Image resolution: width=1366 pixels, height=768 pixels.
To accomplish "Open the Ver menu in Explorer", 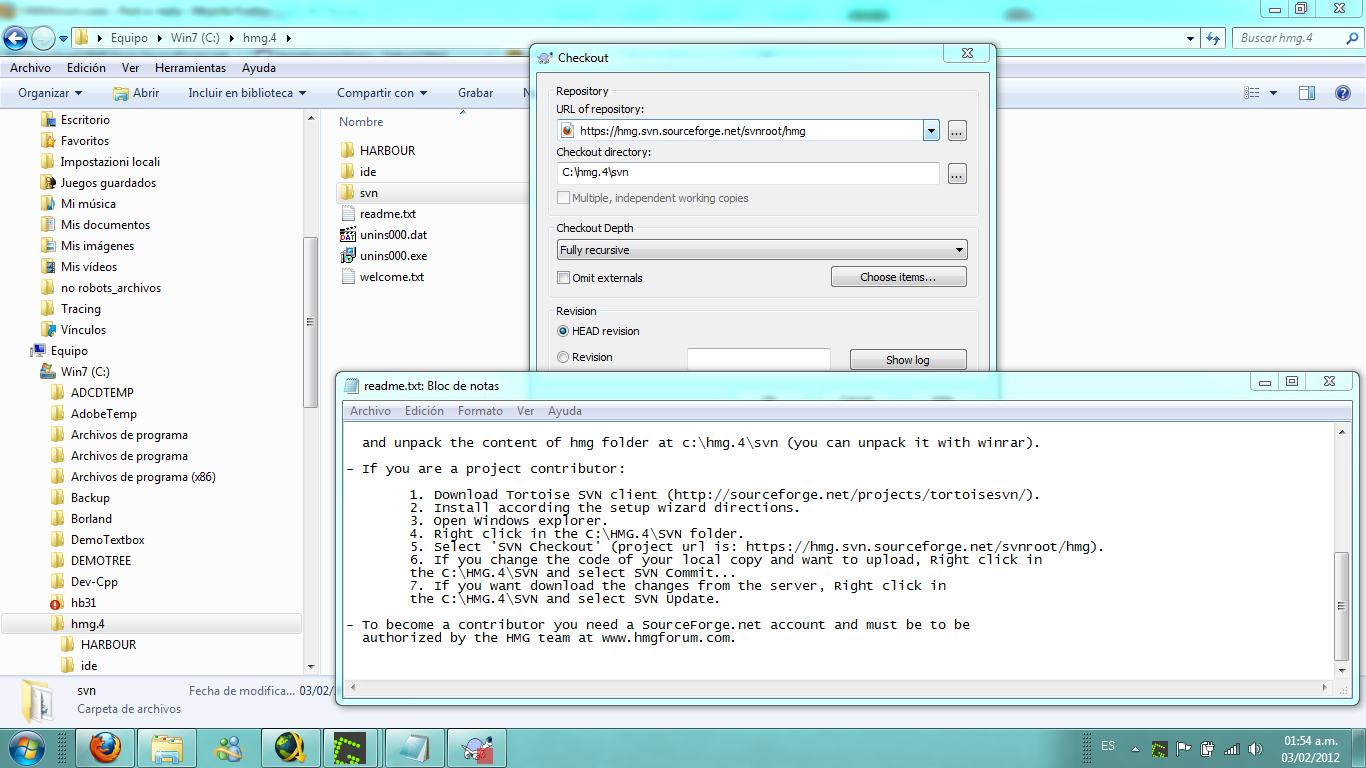I will tap(130, 68).
